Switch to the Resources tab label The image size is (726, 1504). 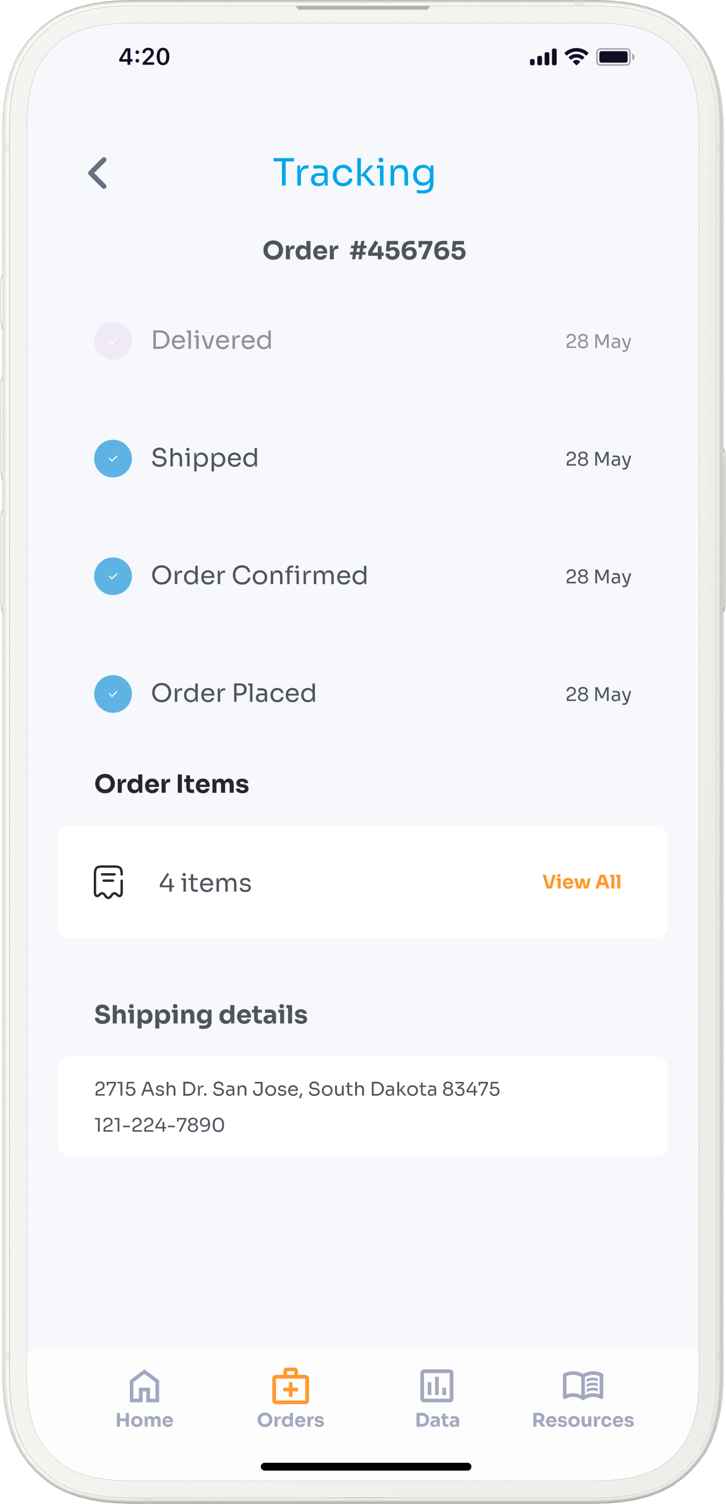pos(583,1420)
